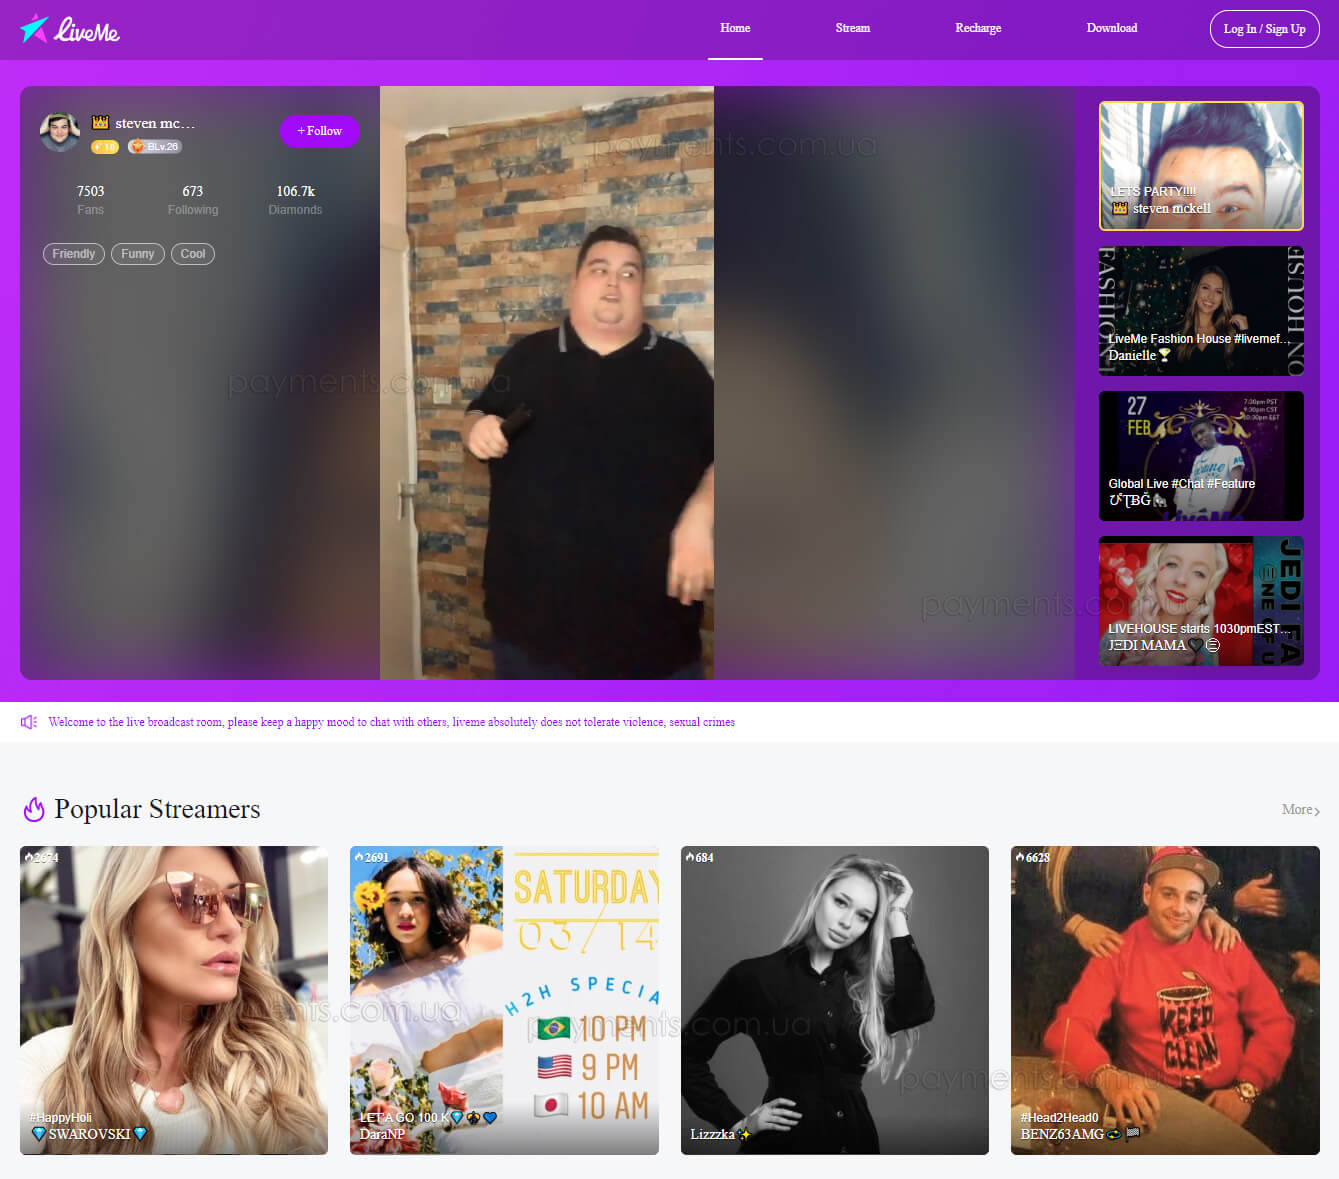The width and height of the screenshot is (1339, 1179).
Task: Click the #HappyHoli hashtag label
Action: (60, 1118)
